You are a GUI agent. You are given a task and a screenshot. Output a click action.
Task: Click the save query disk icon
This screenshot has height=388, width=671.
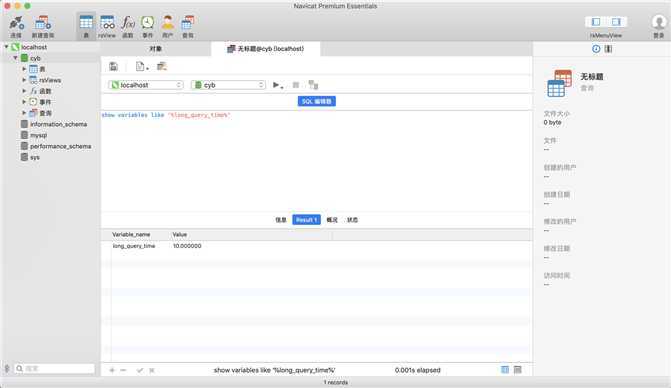pyautogui.click(x=113, y=66)
